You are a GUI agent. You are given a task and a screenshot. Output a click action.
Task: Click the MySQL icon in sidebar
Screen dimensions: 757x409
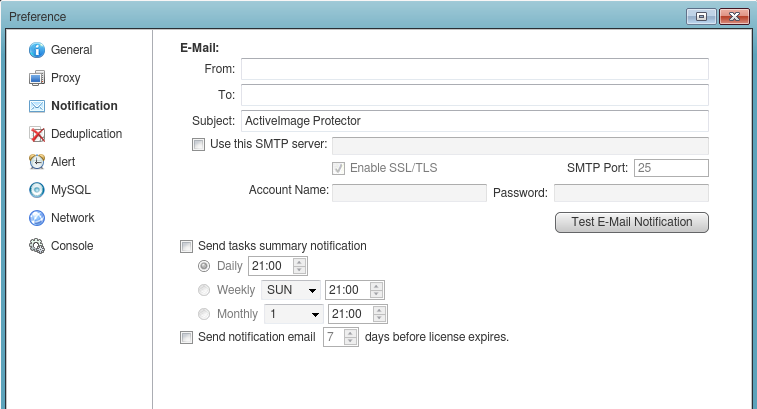37,190
